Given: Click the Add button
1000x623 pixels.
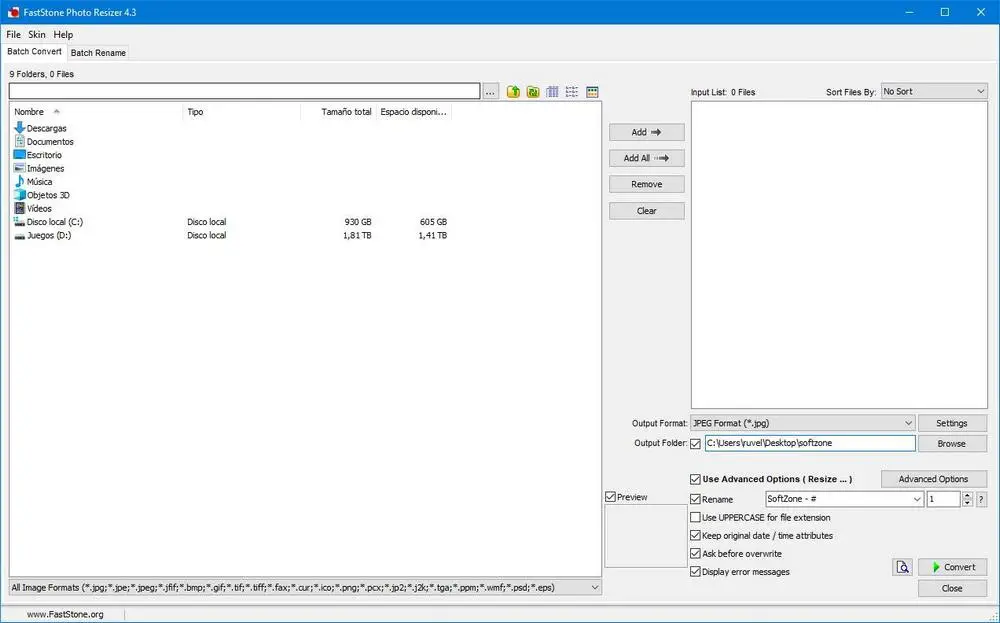Looking at the screenshot, I should pos(647,132).
